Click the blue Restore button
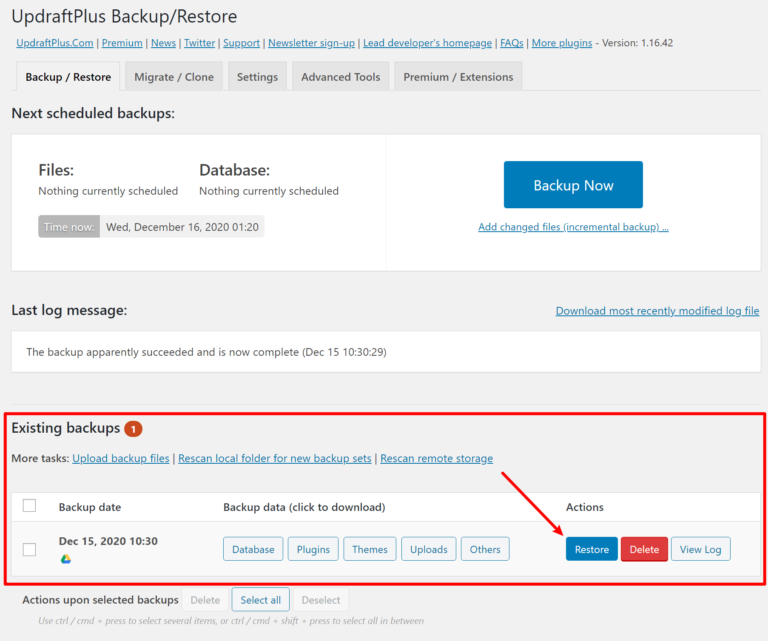 592,549
